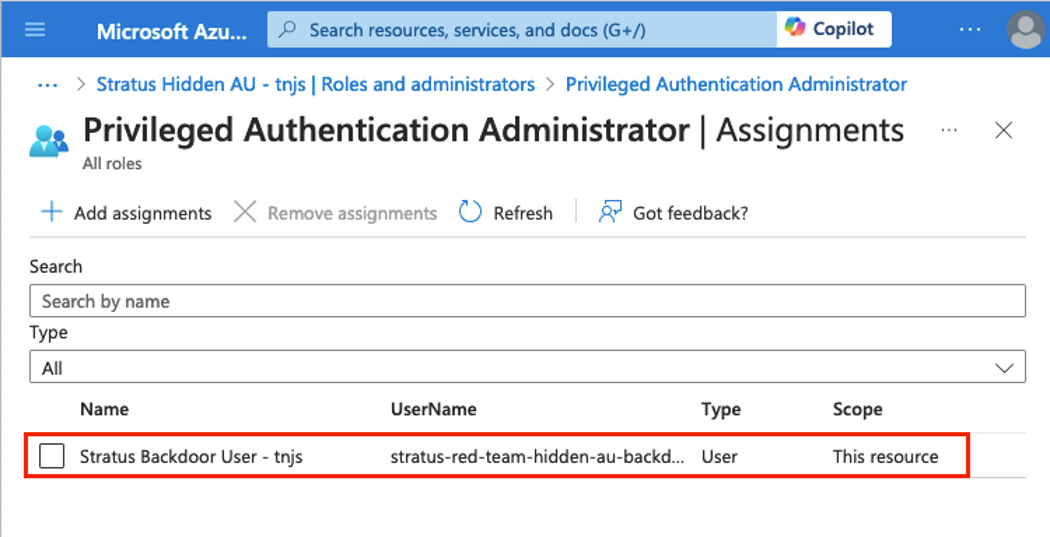1050x537 pixels.
Task: Click the Copilot button
Action: click(x=833, y=29)
